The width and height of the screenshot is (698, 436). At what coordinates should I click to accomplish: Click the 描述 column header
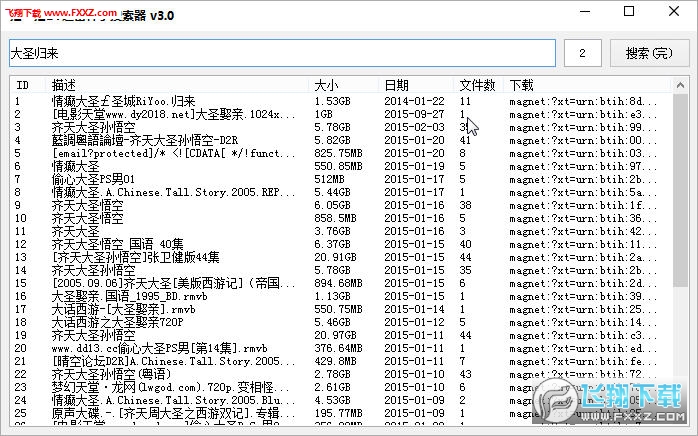(65, 85)
